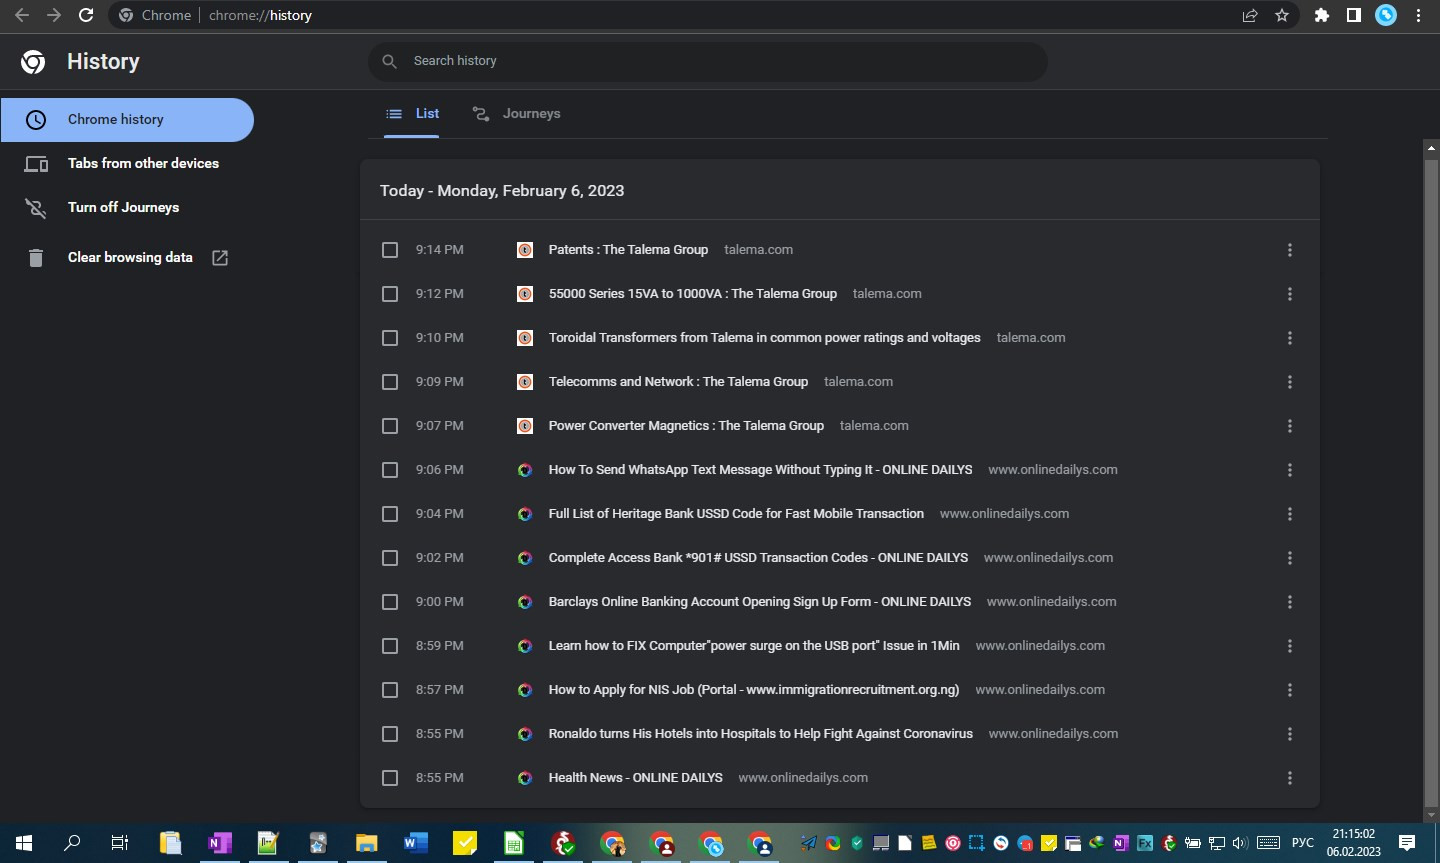
Task: Focus the Search history field
Action: pyautogui.click(x=708, y=61)
